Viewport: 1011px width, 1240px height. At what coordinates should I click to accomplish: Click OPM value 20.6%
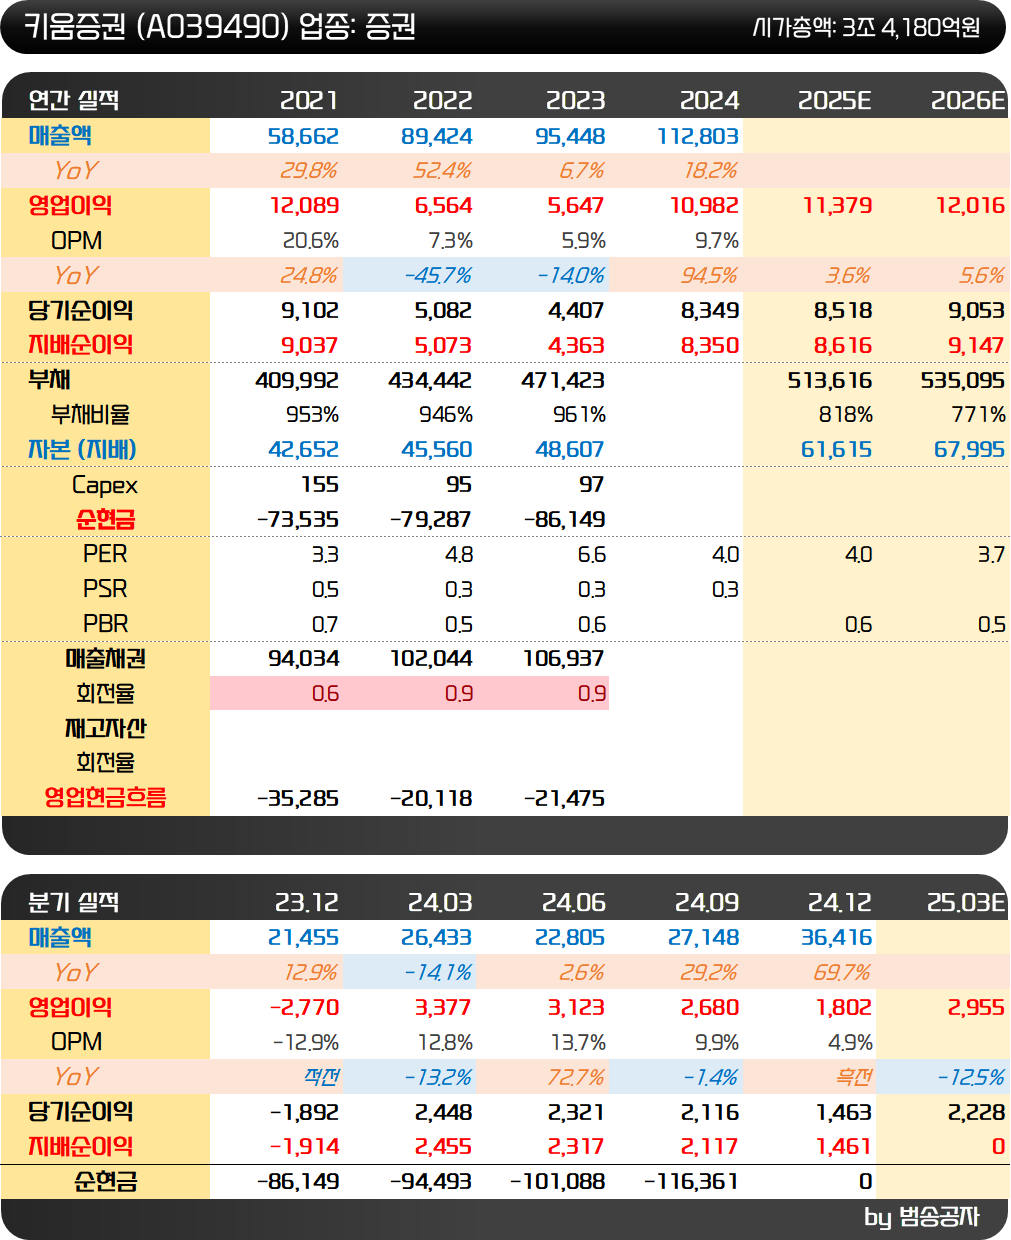coord(311,241)
